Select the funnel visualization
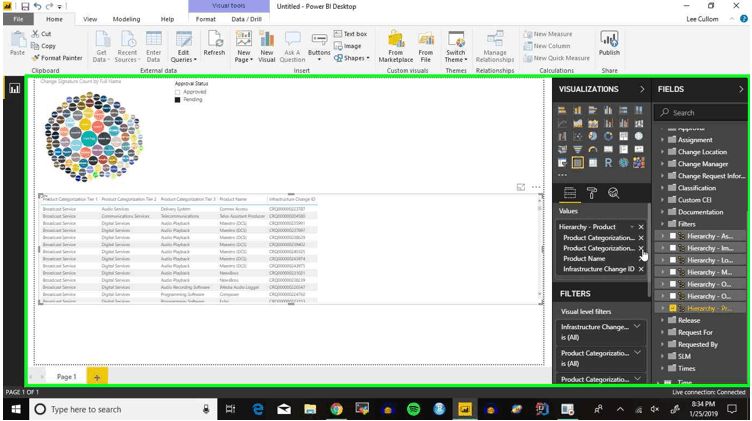The width and height of the screenshot is (752, 421). click(577, 150)
